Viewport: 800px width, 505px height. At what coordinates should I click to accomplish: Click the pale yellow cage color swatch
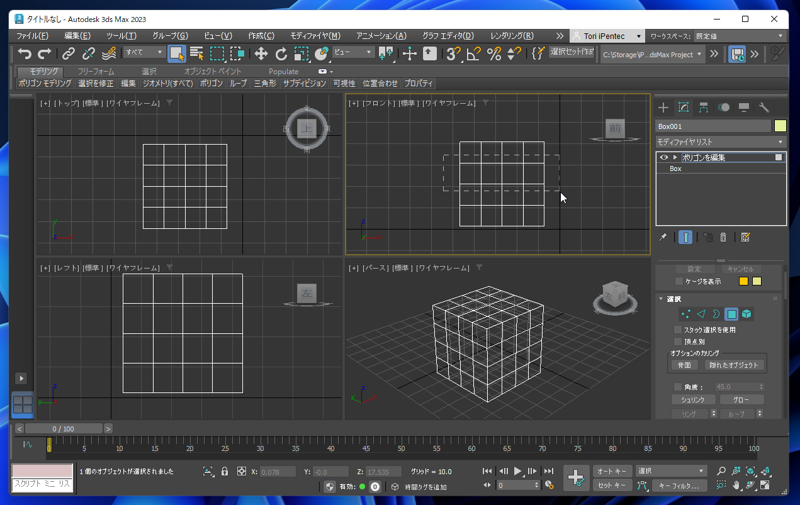coord(757,282)
